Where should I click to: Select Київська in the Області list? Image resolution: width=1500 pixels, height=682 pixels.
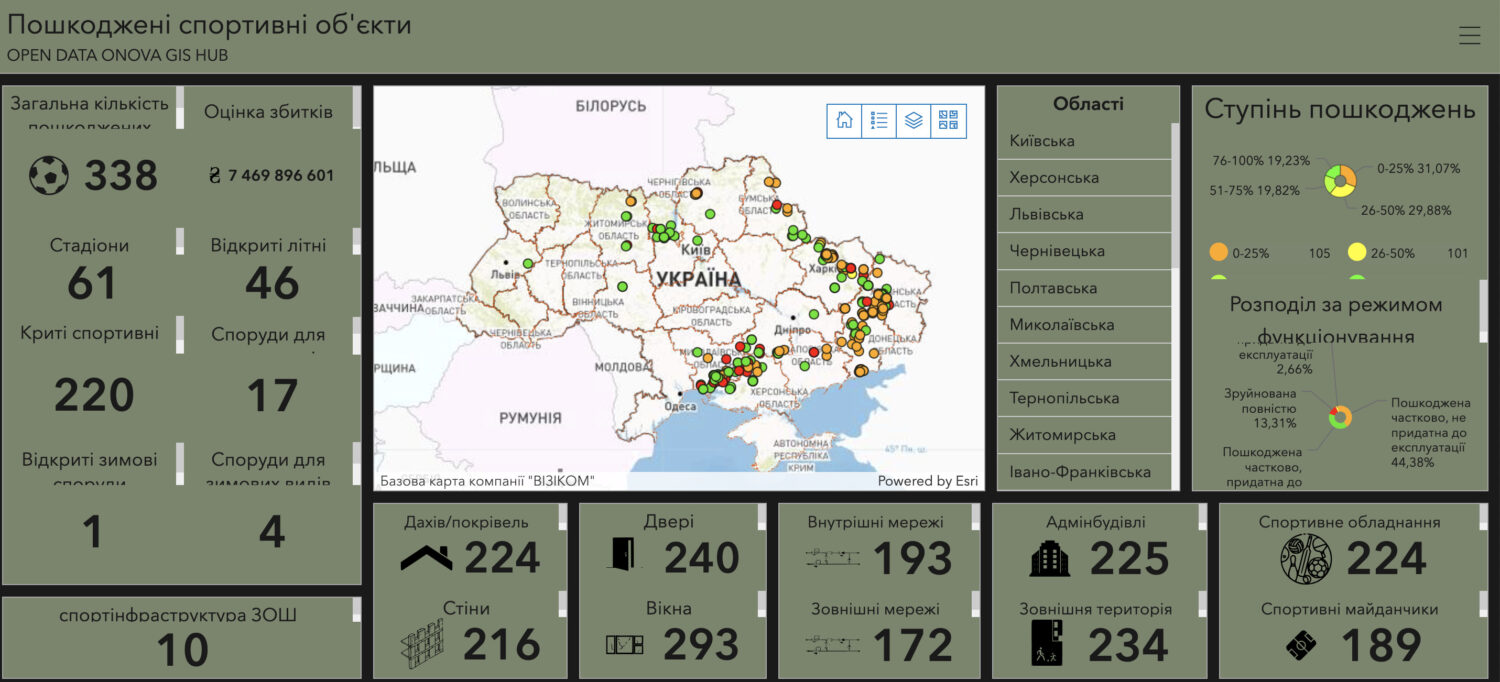pyautogui.click(x=1084, y=141)
